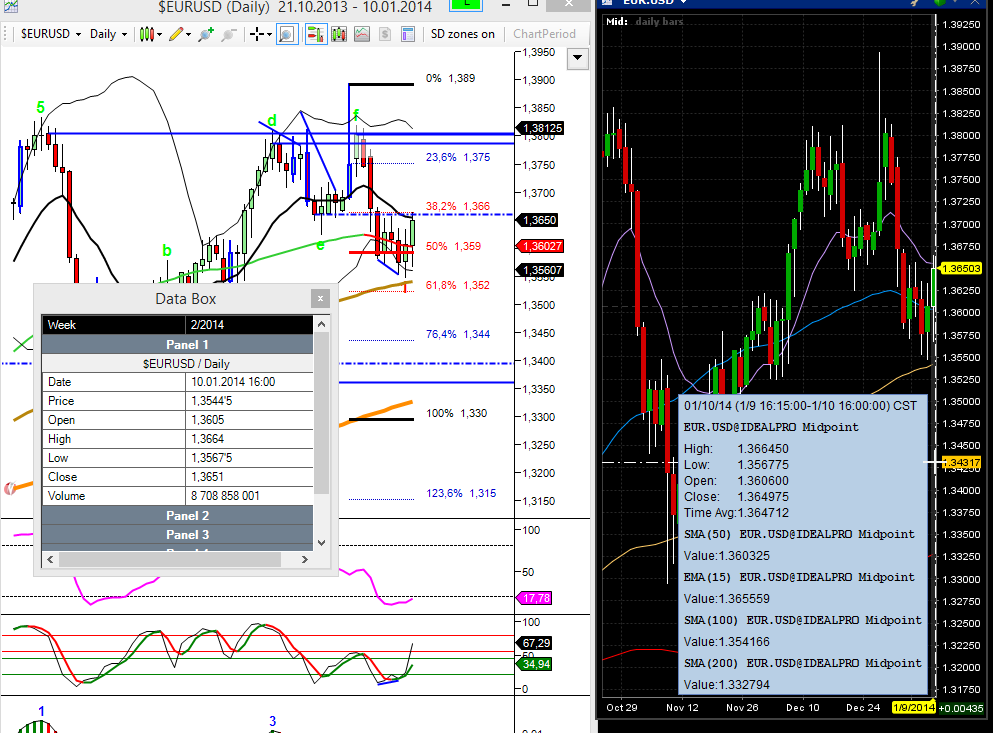Click highlighted 1/9/2014 date label

(x=913, y=708)
